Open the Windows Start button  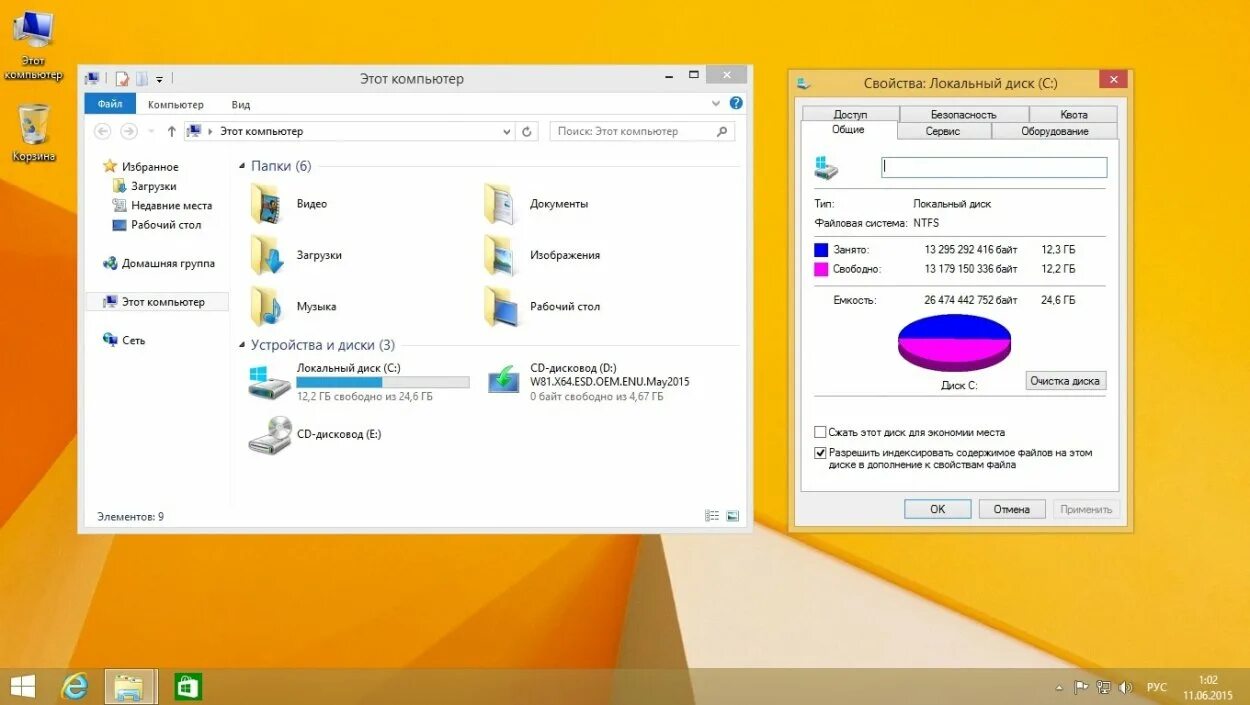tap(22, 686)
